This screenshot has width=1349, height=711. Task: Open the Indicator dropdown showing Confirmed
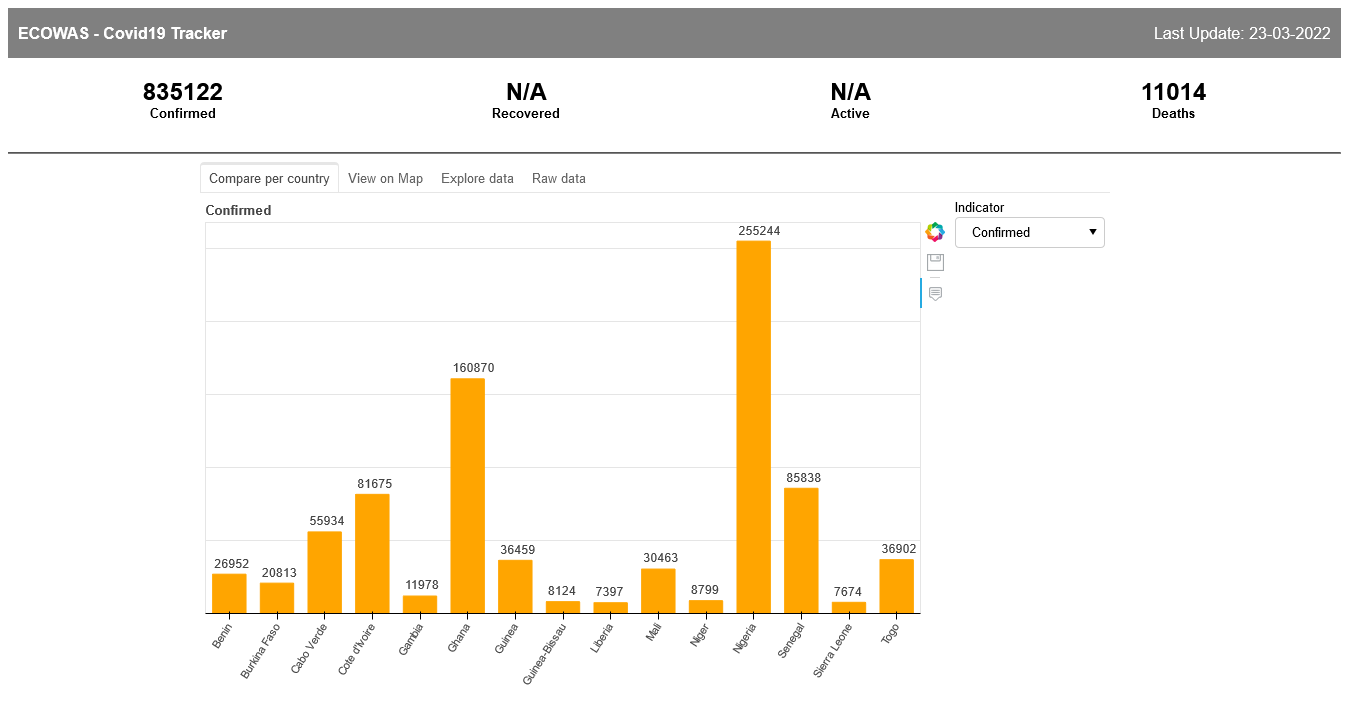(1030, 232)
